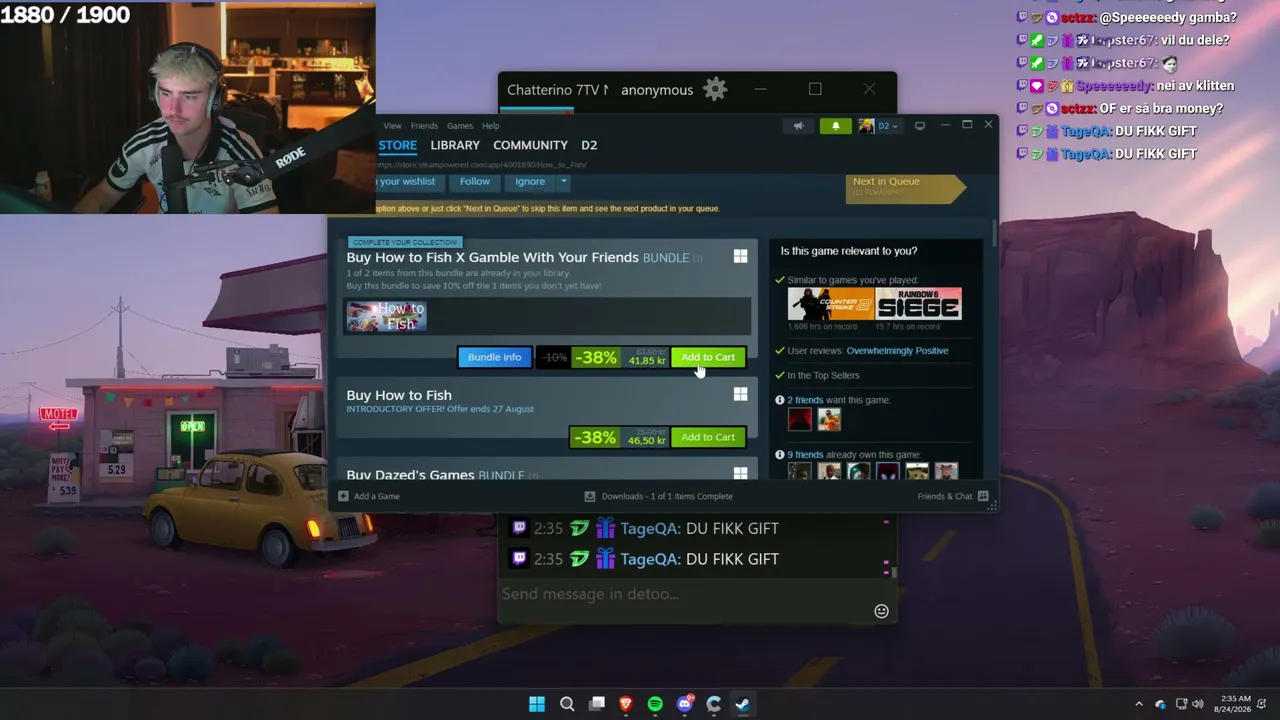Open Steam announcements megaphone icon
Screen dimensions: 1280x720
(798, 126)
